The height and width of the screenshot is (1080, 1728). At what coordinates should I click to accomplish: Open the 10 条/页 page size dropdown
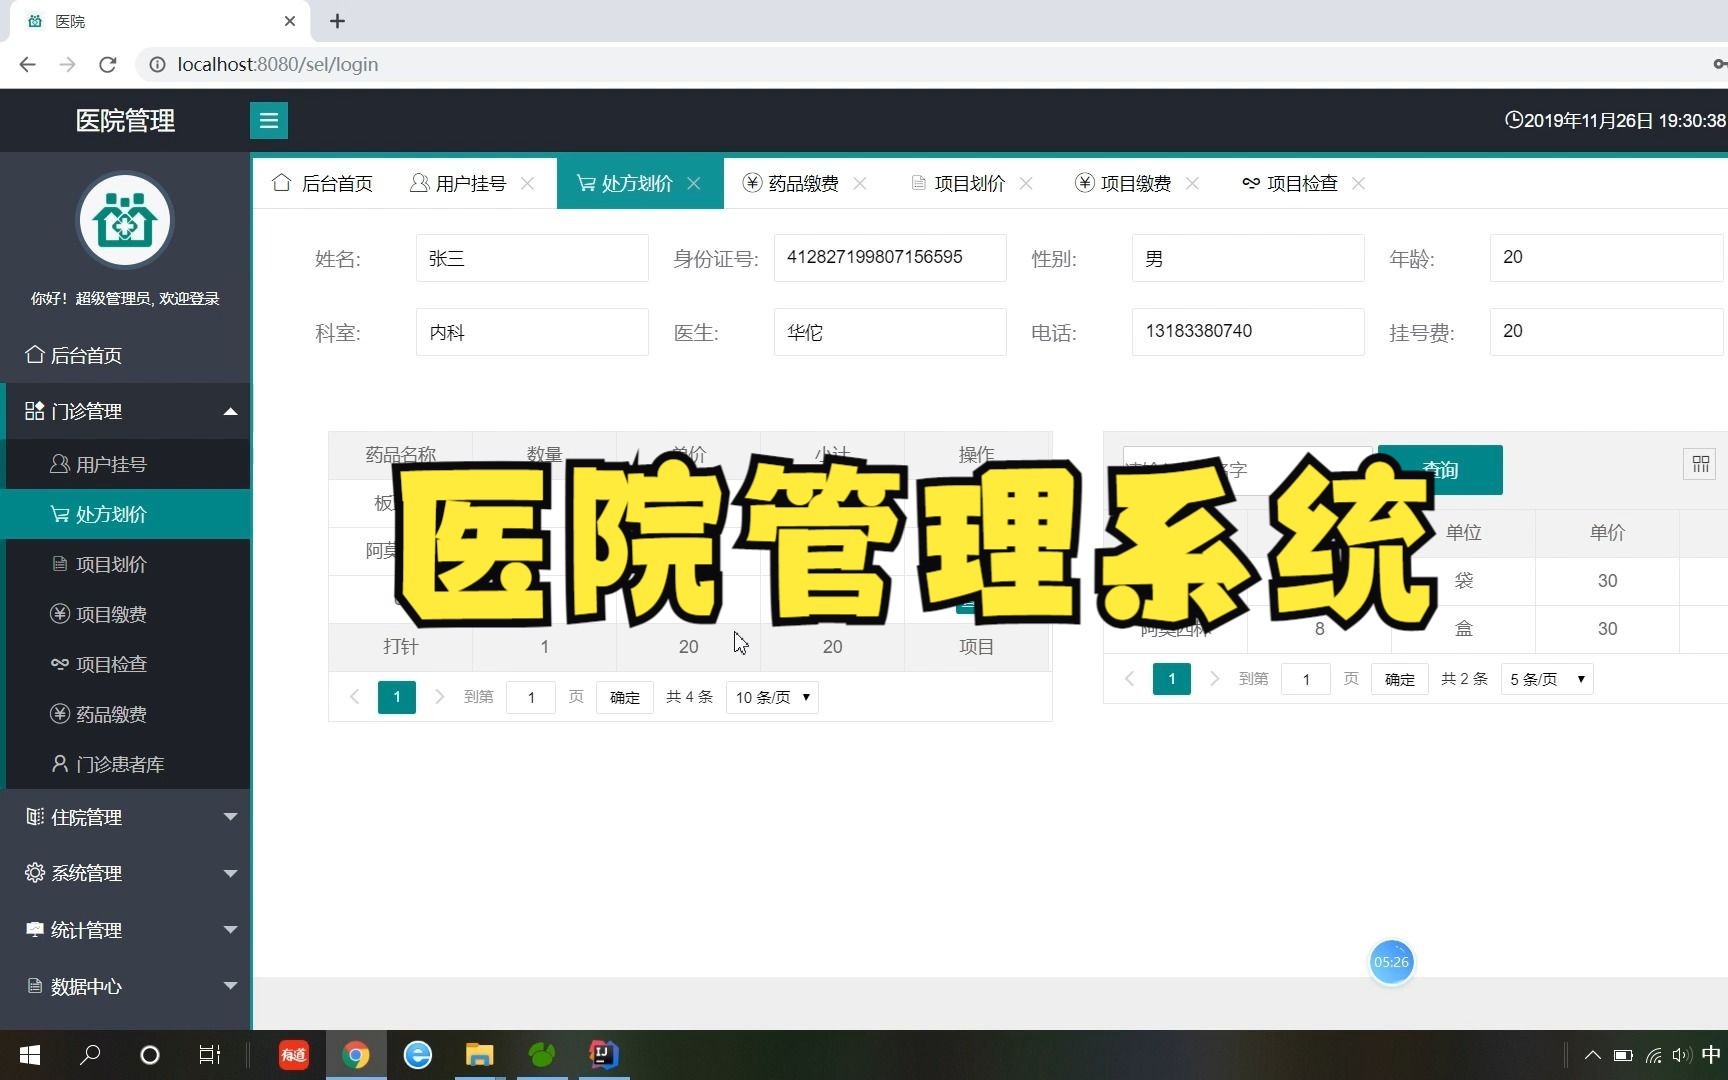coord(772,697)
